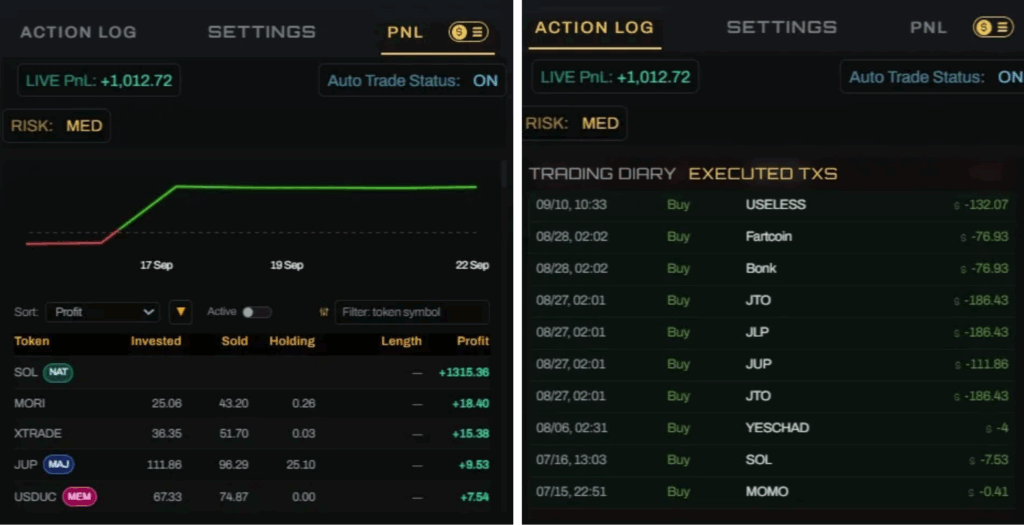
Task: Expand the RISK MED selector above the Trading Diary
Action: click(574, 123)
